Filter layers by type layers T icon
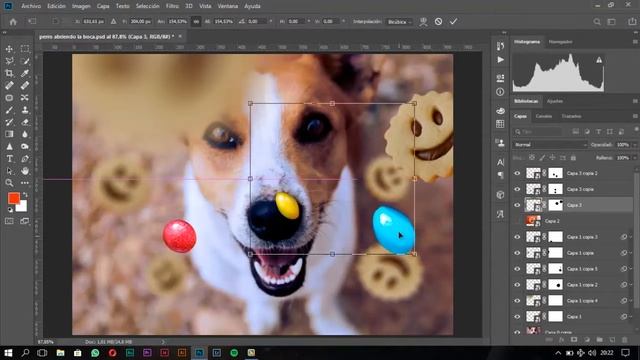The image size is (640, 360). [x=598, y=131]
